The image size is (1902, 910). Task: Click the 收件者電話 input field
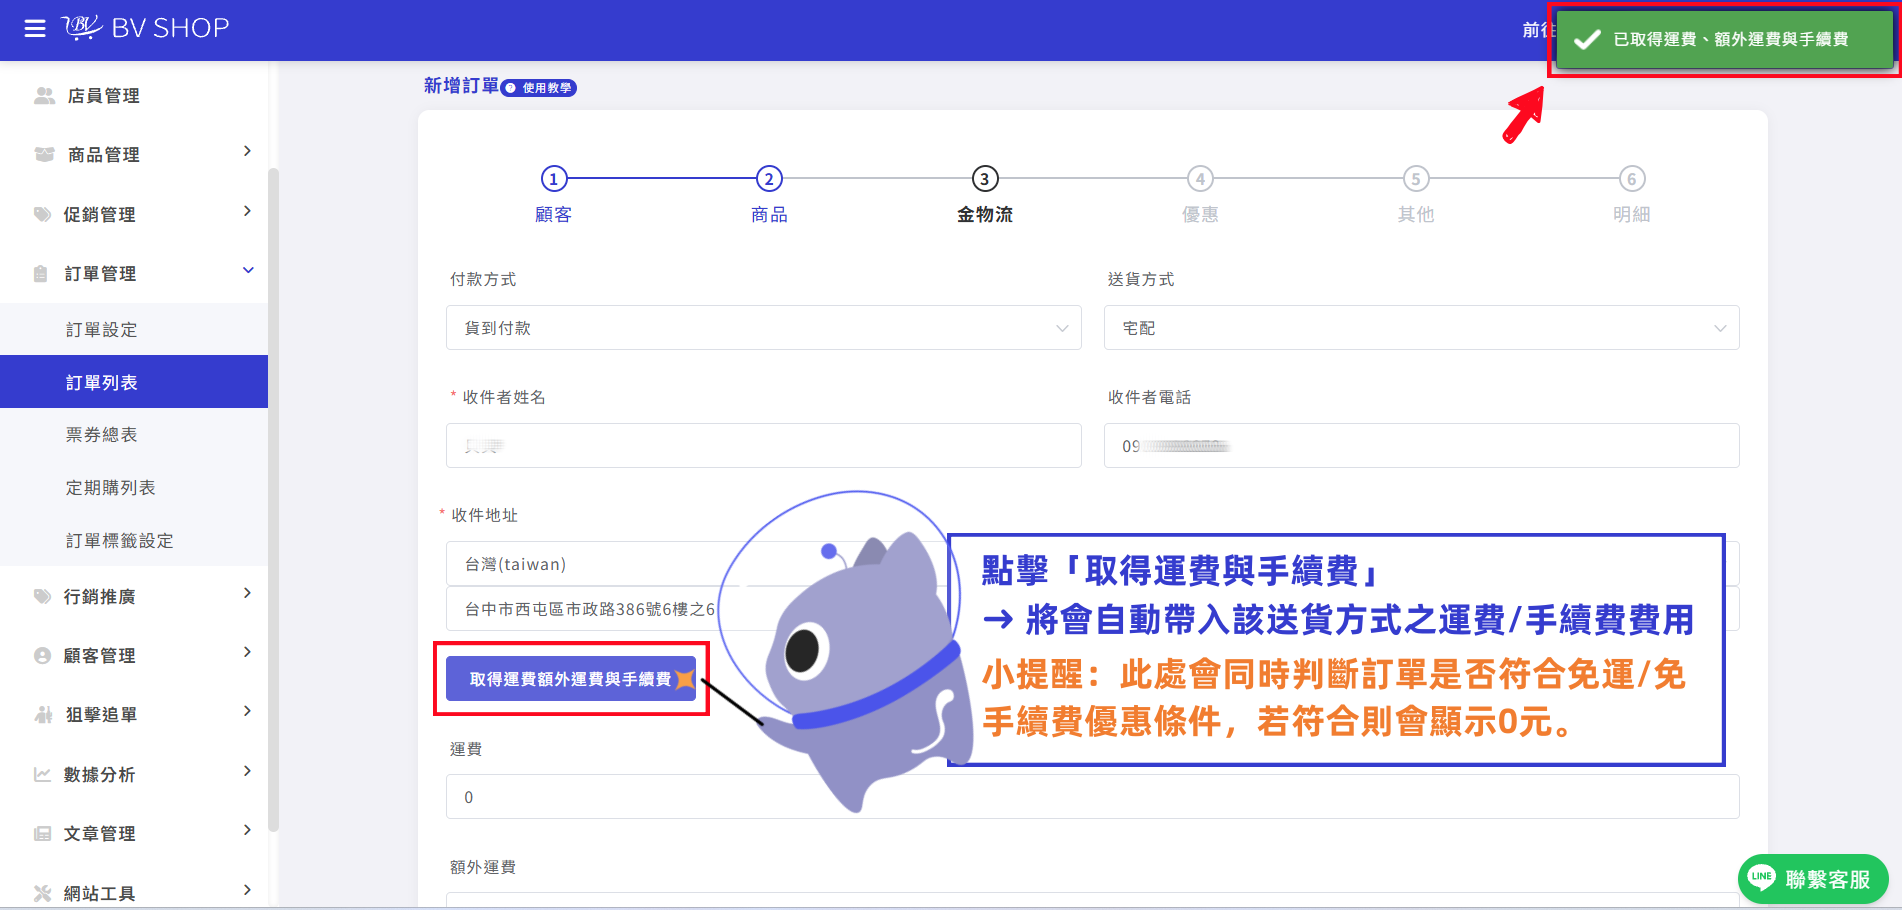coord(1422,446)
